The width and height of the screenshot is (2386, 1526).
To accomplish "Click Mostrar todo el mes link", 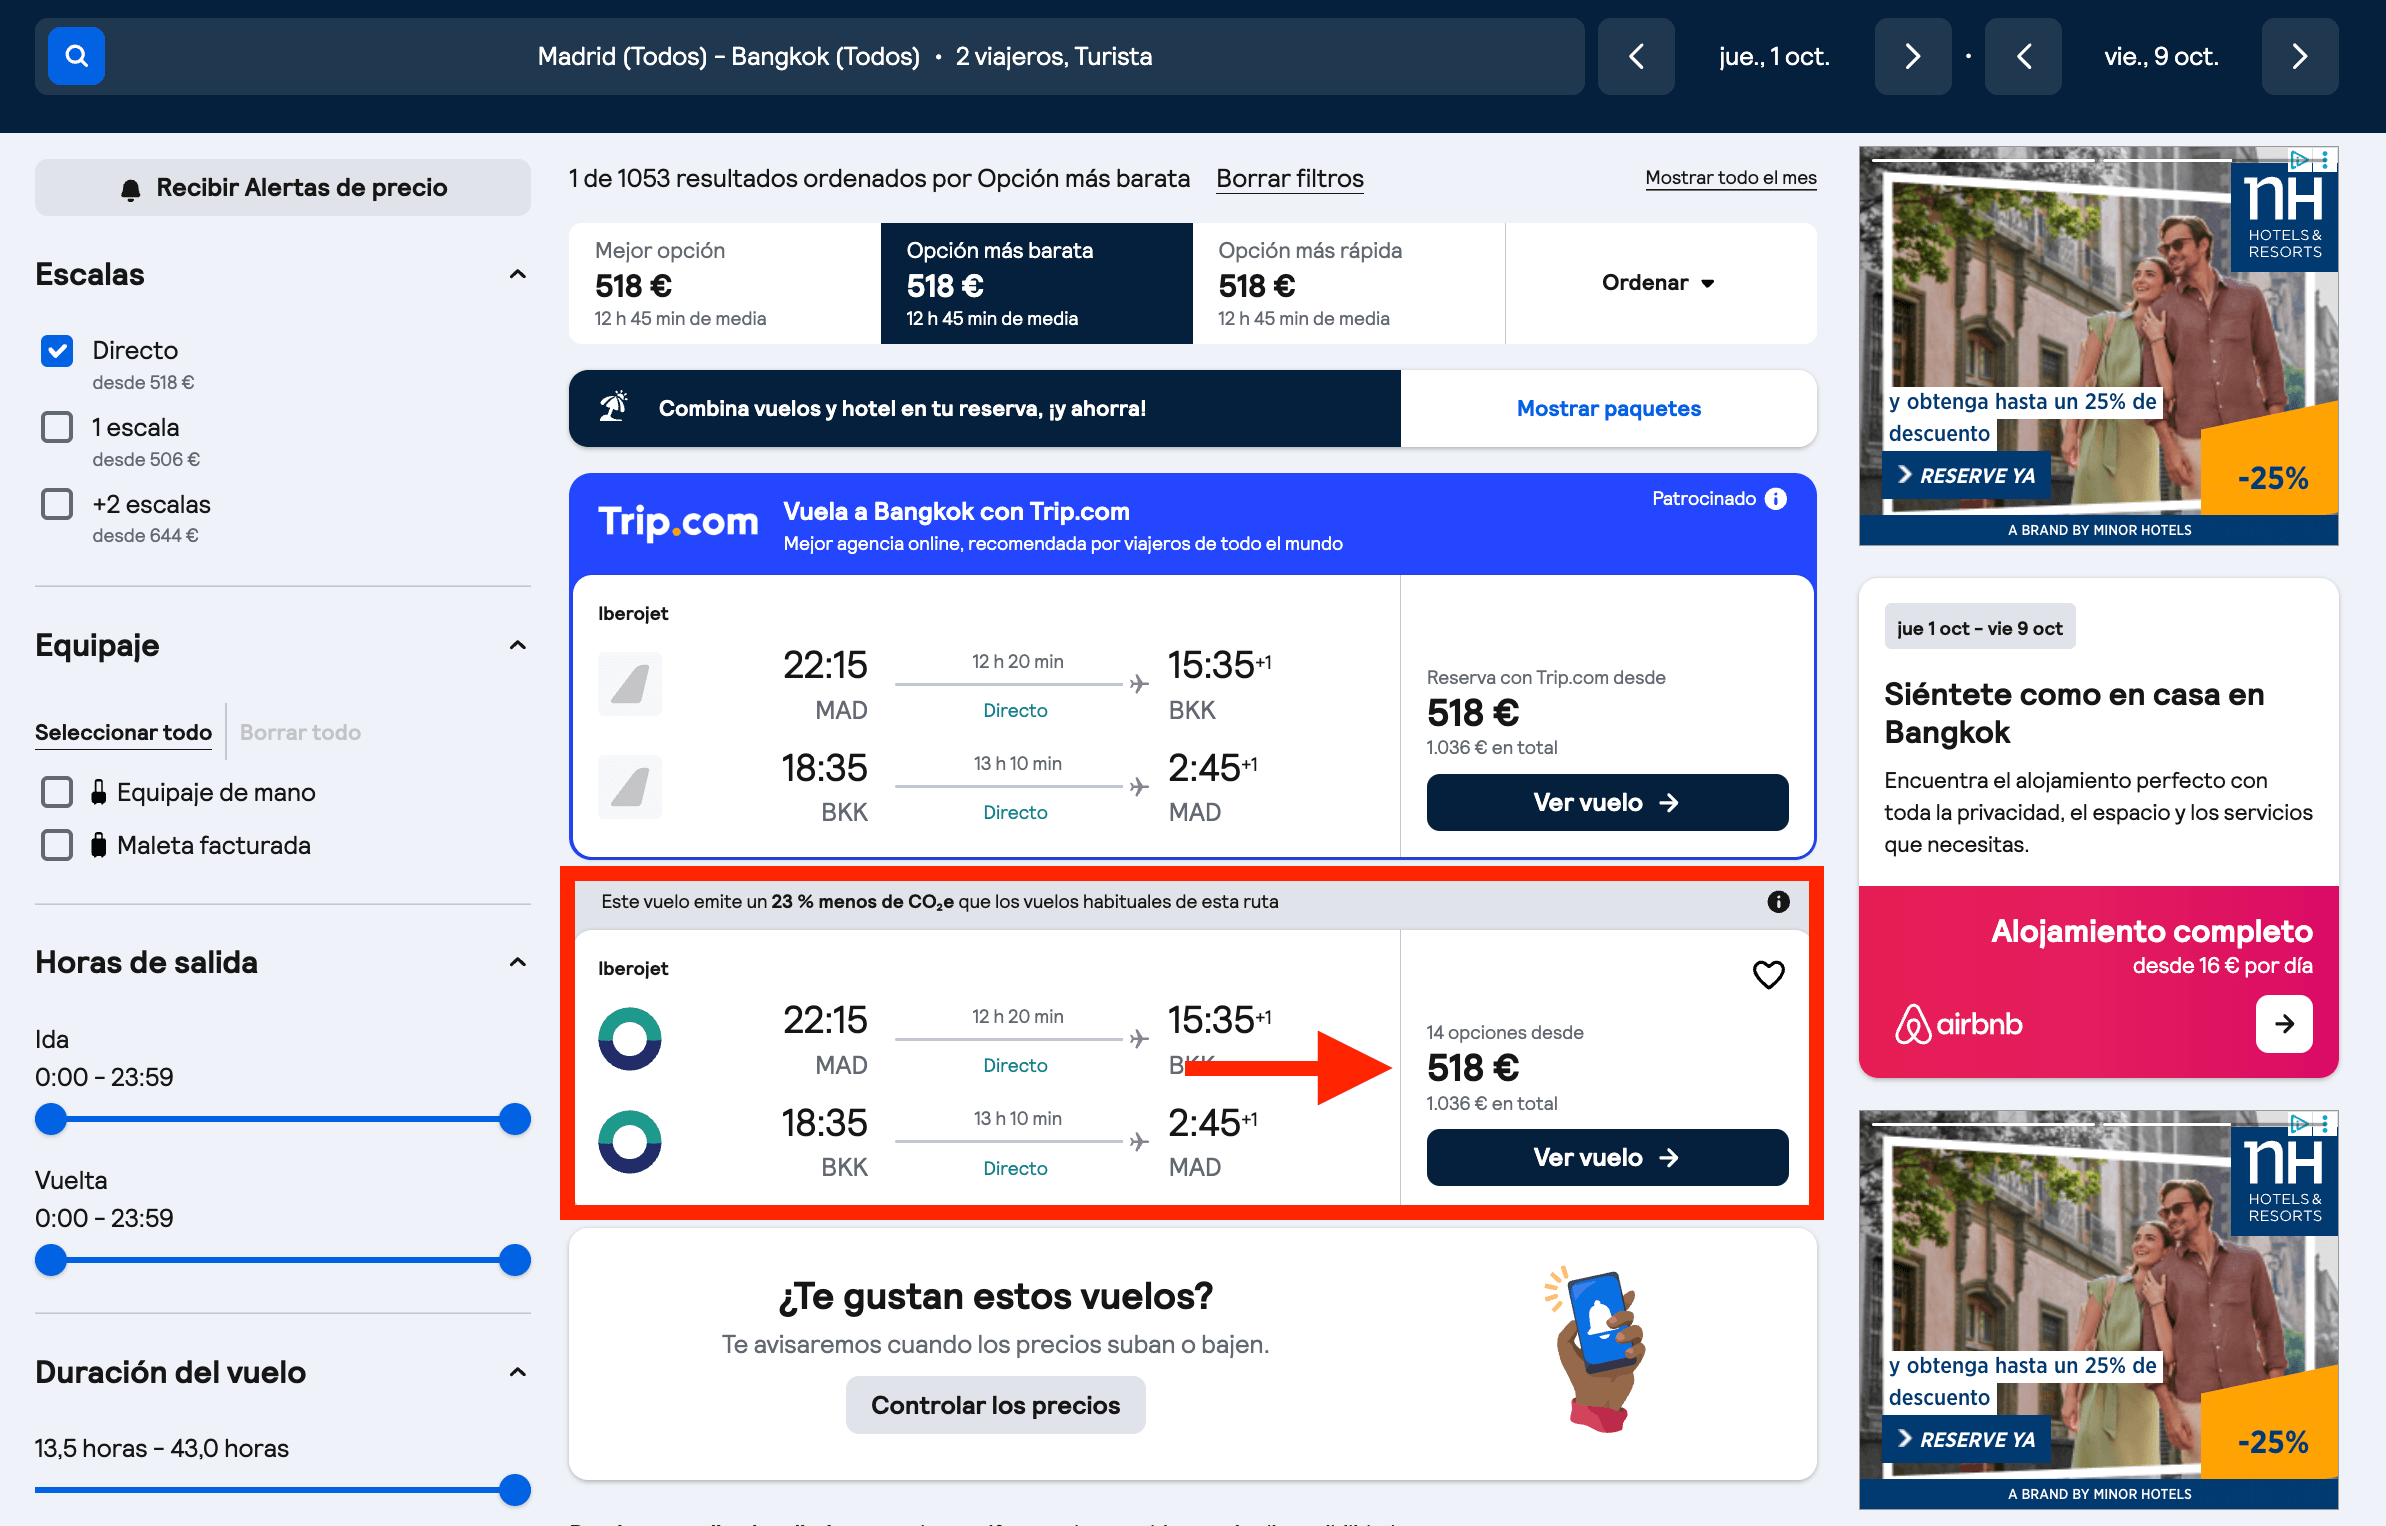I will point(1730,178).
